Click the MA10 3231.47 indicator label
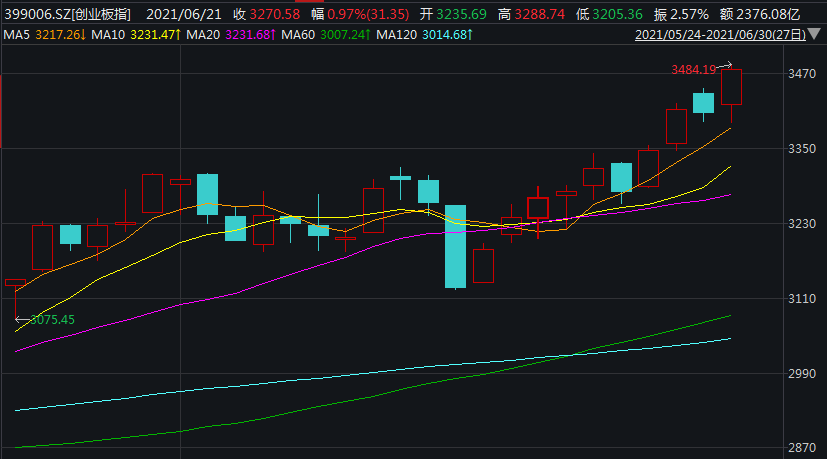This screenshot has width=827, height=459. click(x=136, y=35)
